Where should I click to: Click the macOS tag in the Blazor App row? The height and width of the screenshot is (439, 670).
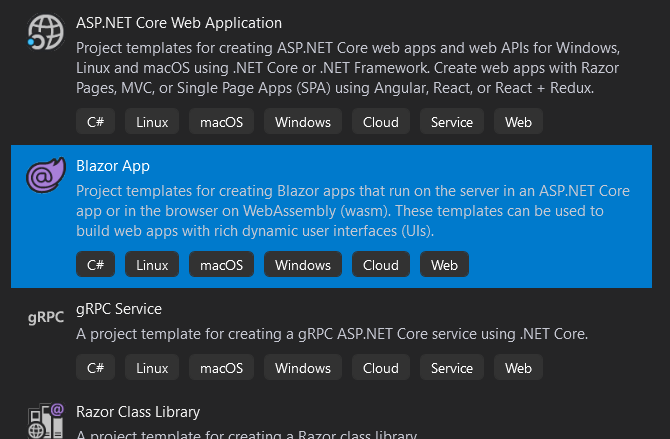tap(221, 265)
